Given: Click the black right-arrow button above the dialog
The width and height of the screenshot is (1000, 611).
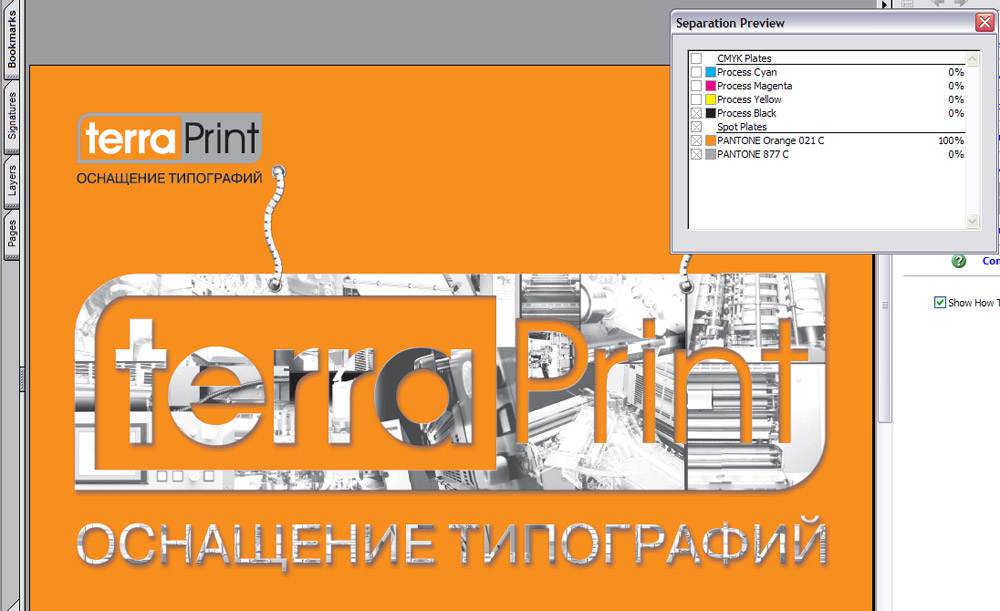Looking at the screenshot, I should tap(884, 4).
